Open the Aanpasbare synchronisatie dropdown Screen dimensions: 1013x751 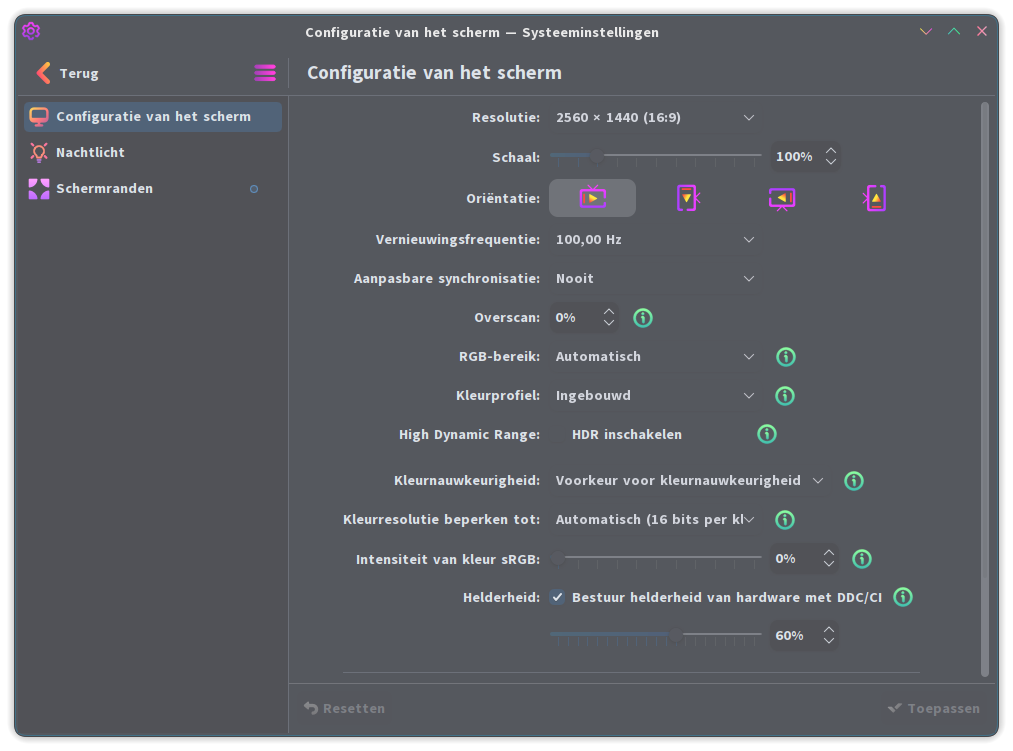pyautogui.click(x=654, y=279)
